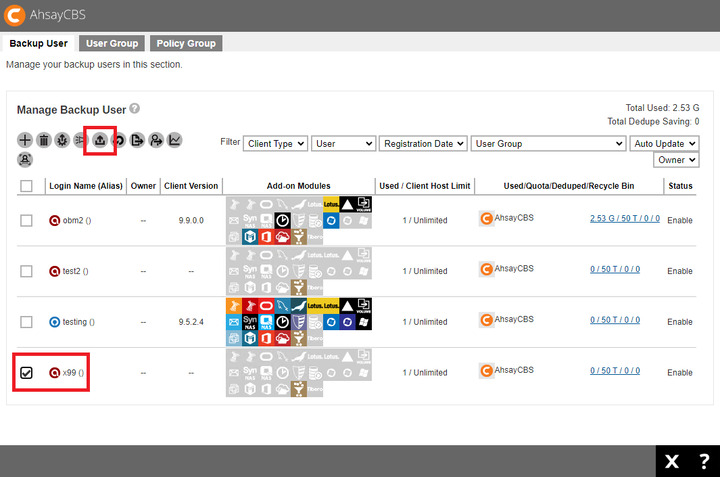This screenshot has height=477, width=720.
Task: Click the circular refresh arrow toolbar icon
Action: 119,140
